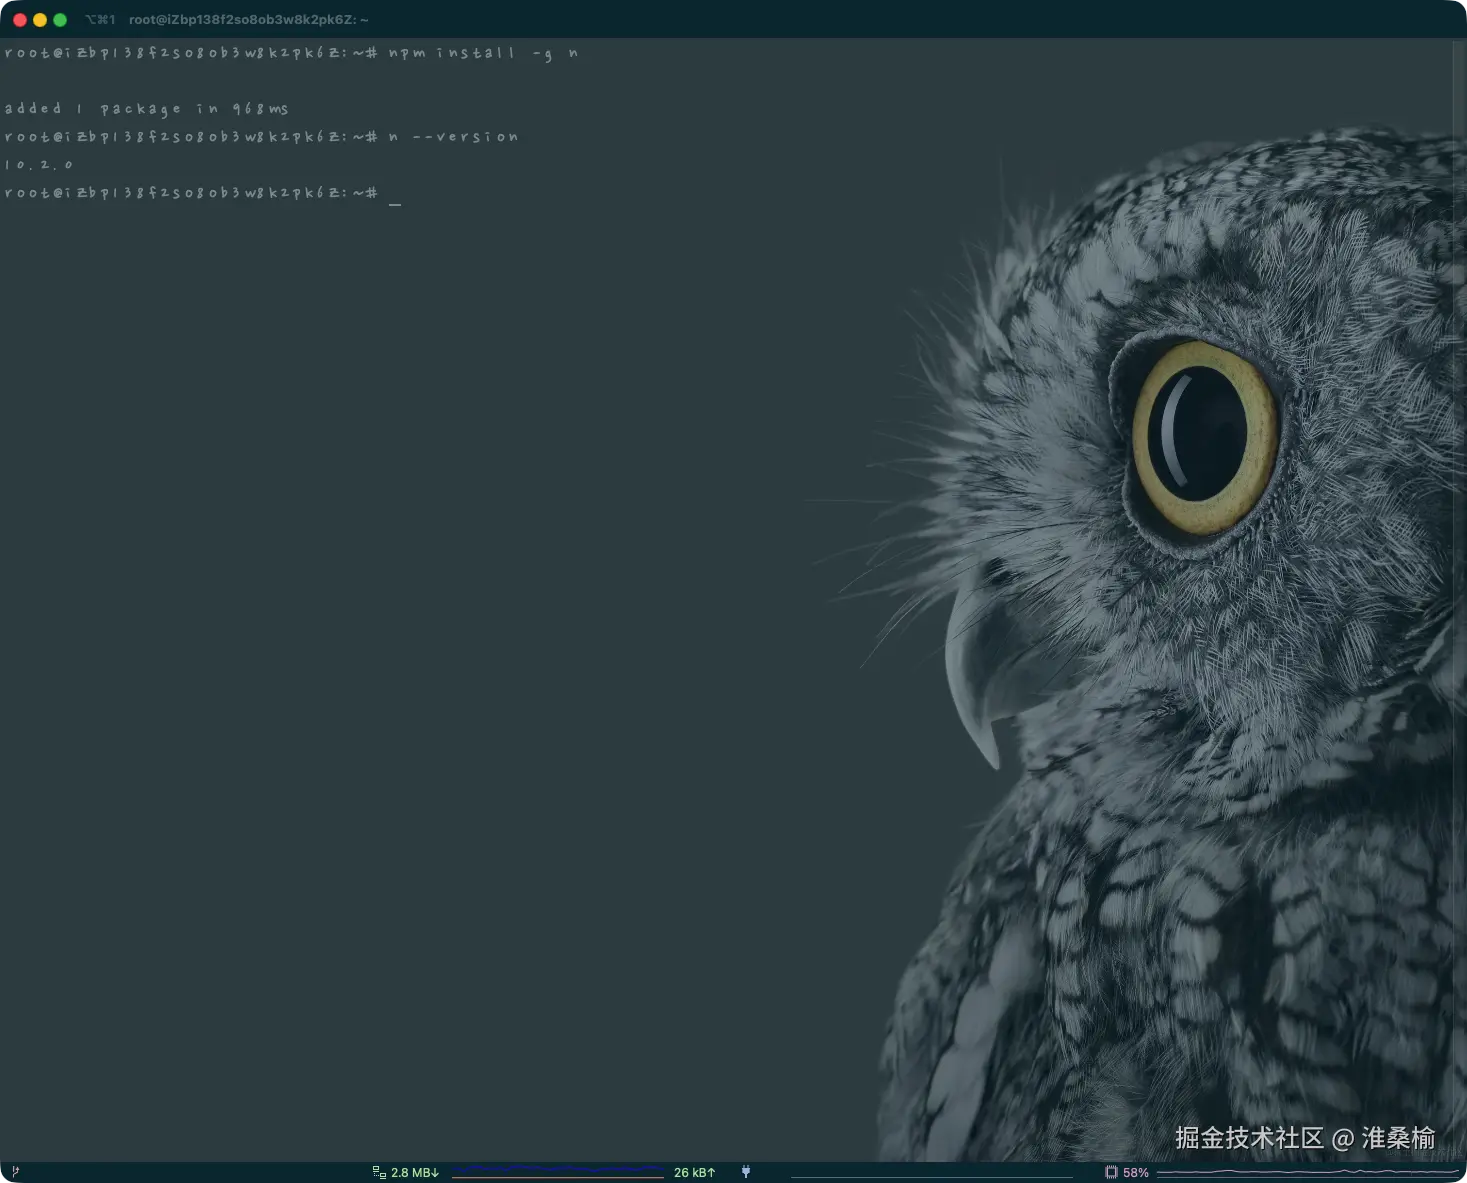The image size is (1467, 1183).
Task: Click the CPU usage sparkline graph
Action: coord(1308,1171)
